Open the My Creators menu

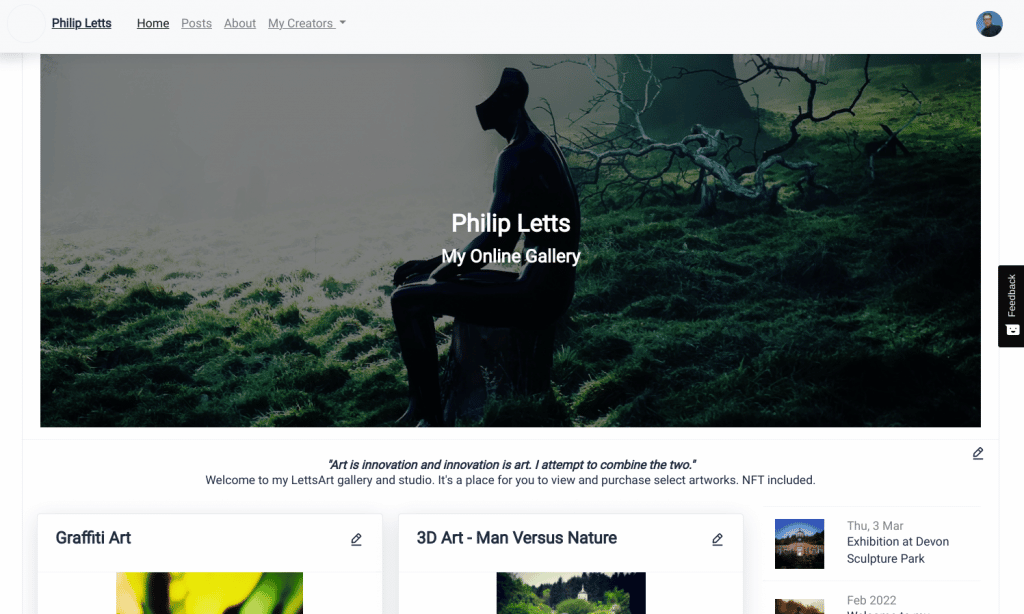(x=306, y=24)
